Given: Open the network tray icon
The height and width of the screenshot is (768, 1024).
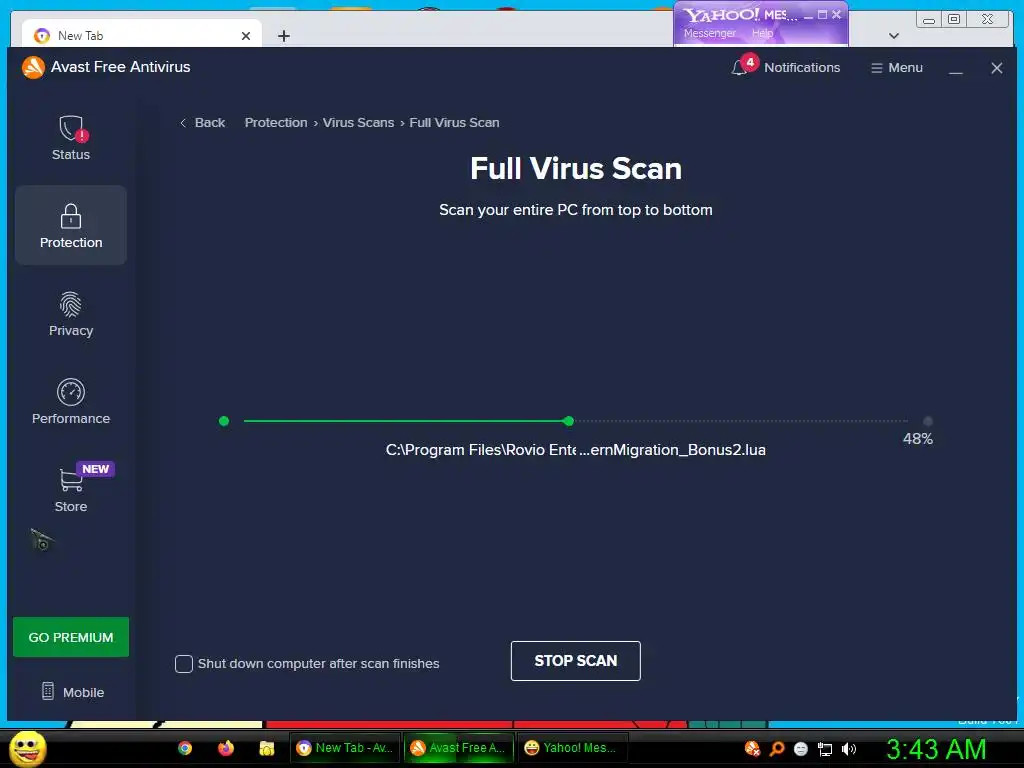Looking at the screenshot, I should click(x=825, y=749).
